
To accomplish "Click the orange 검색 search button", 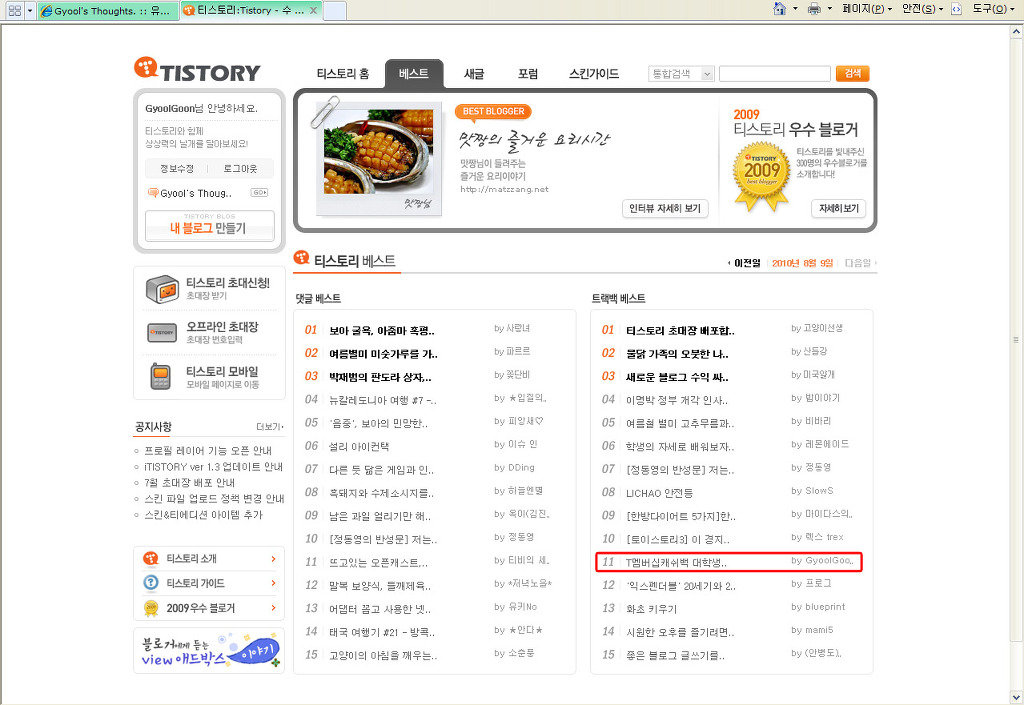I will tap(852, 74).
